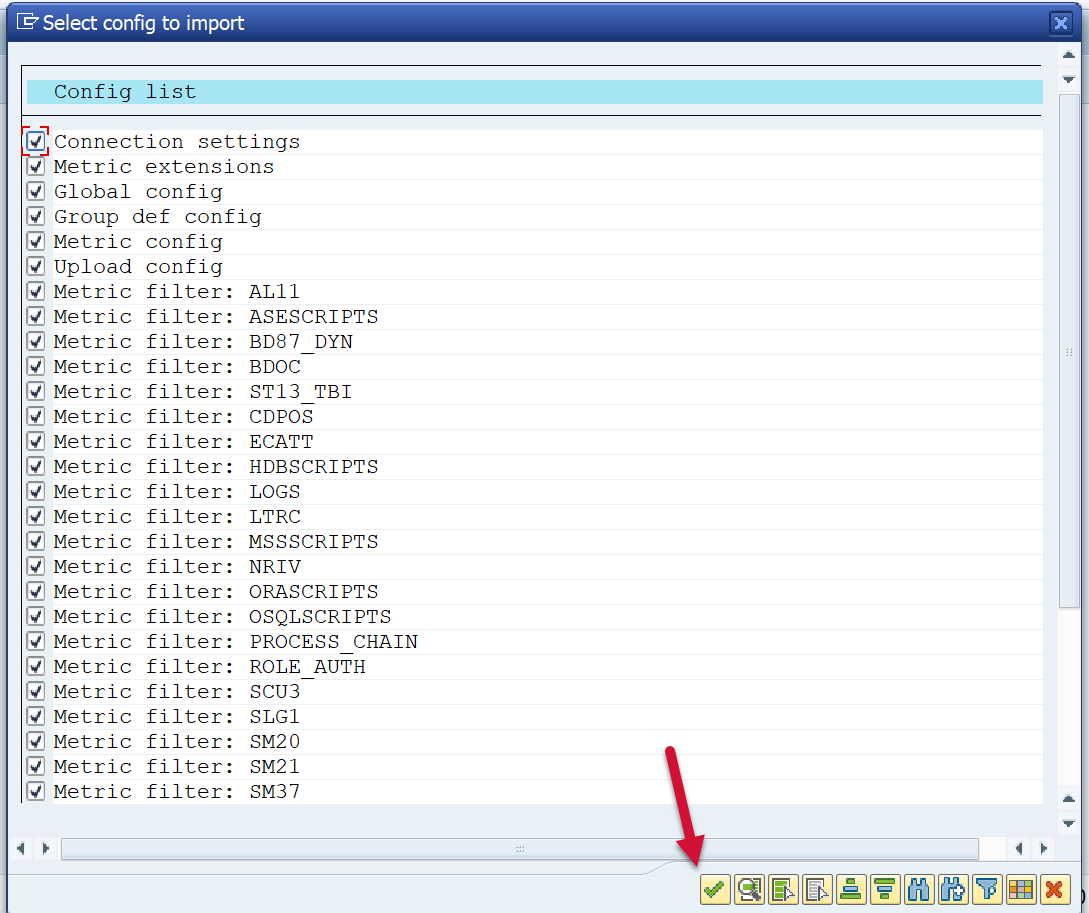The image size is (1089, 913).
Task: Click the dialog menu icon in title bar
Action: point(27,22)
